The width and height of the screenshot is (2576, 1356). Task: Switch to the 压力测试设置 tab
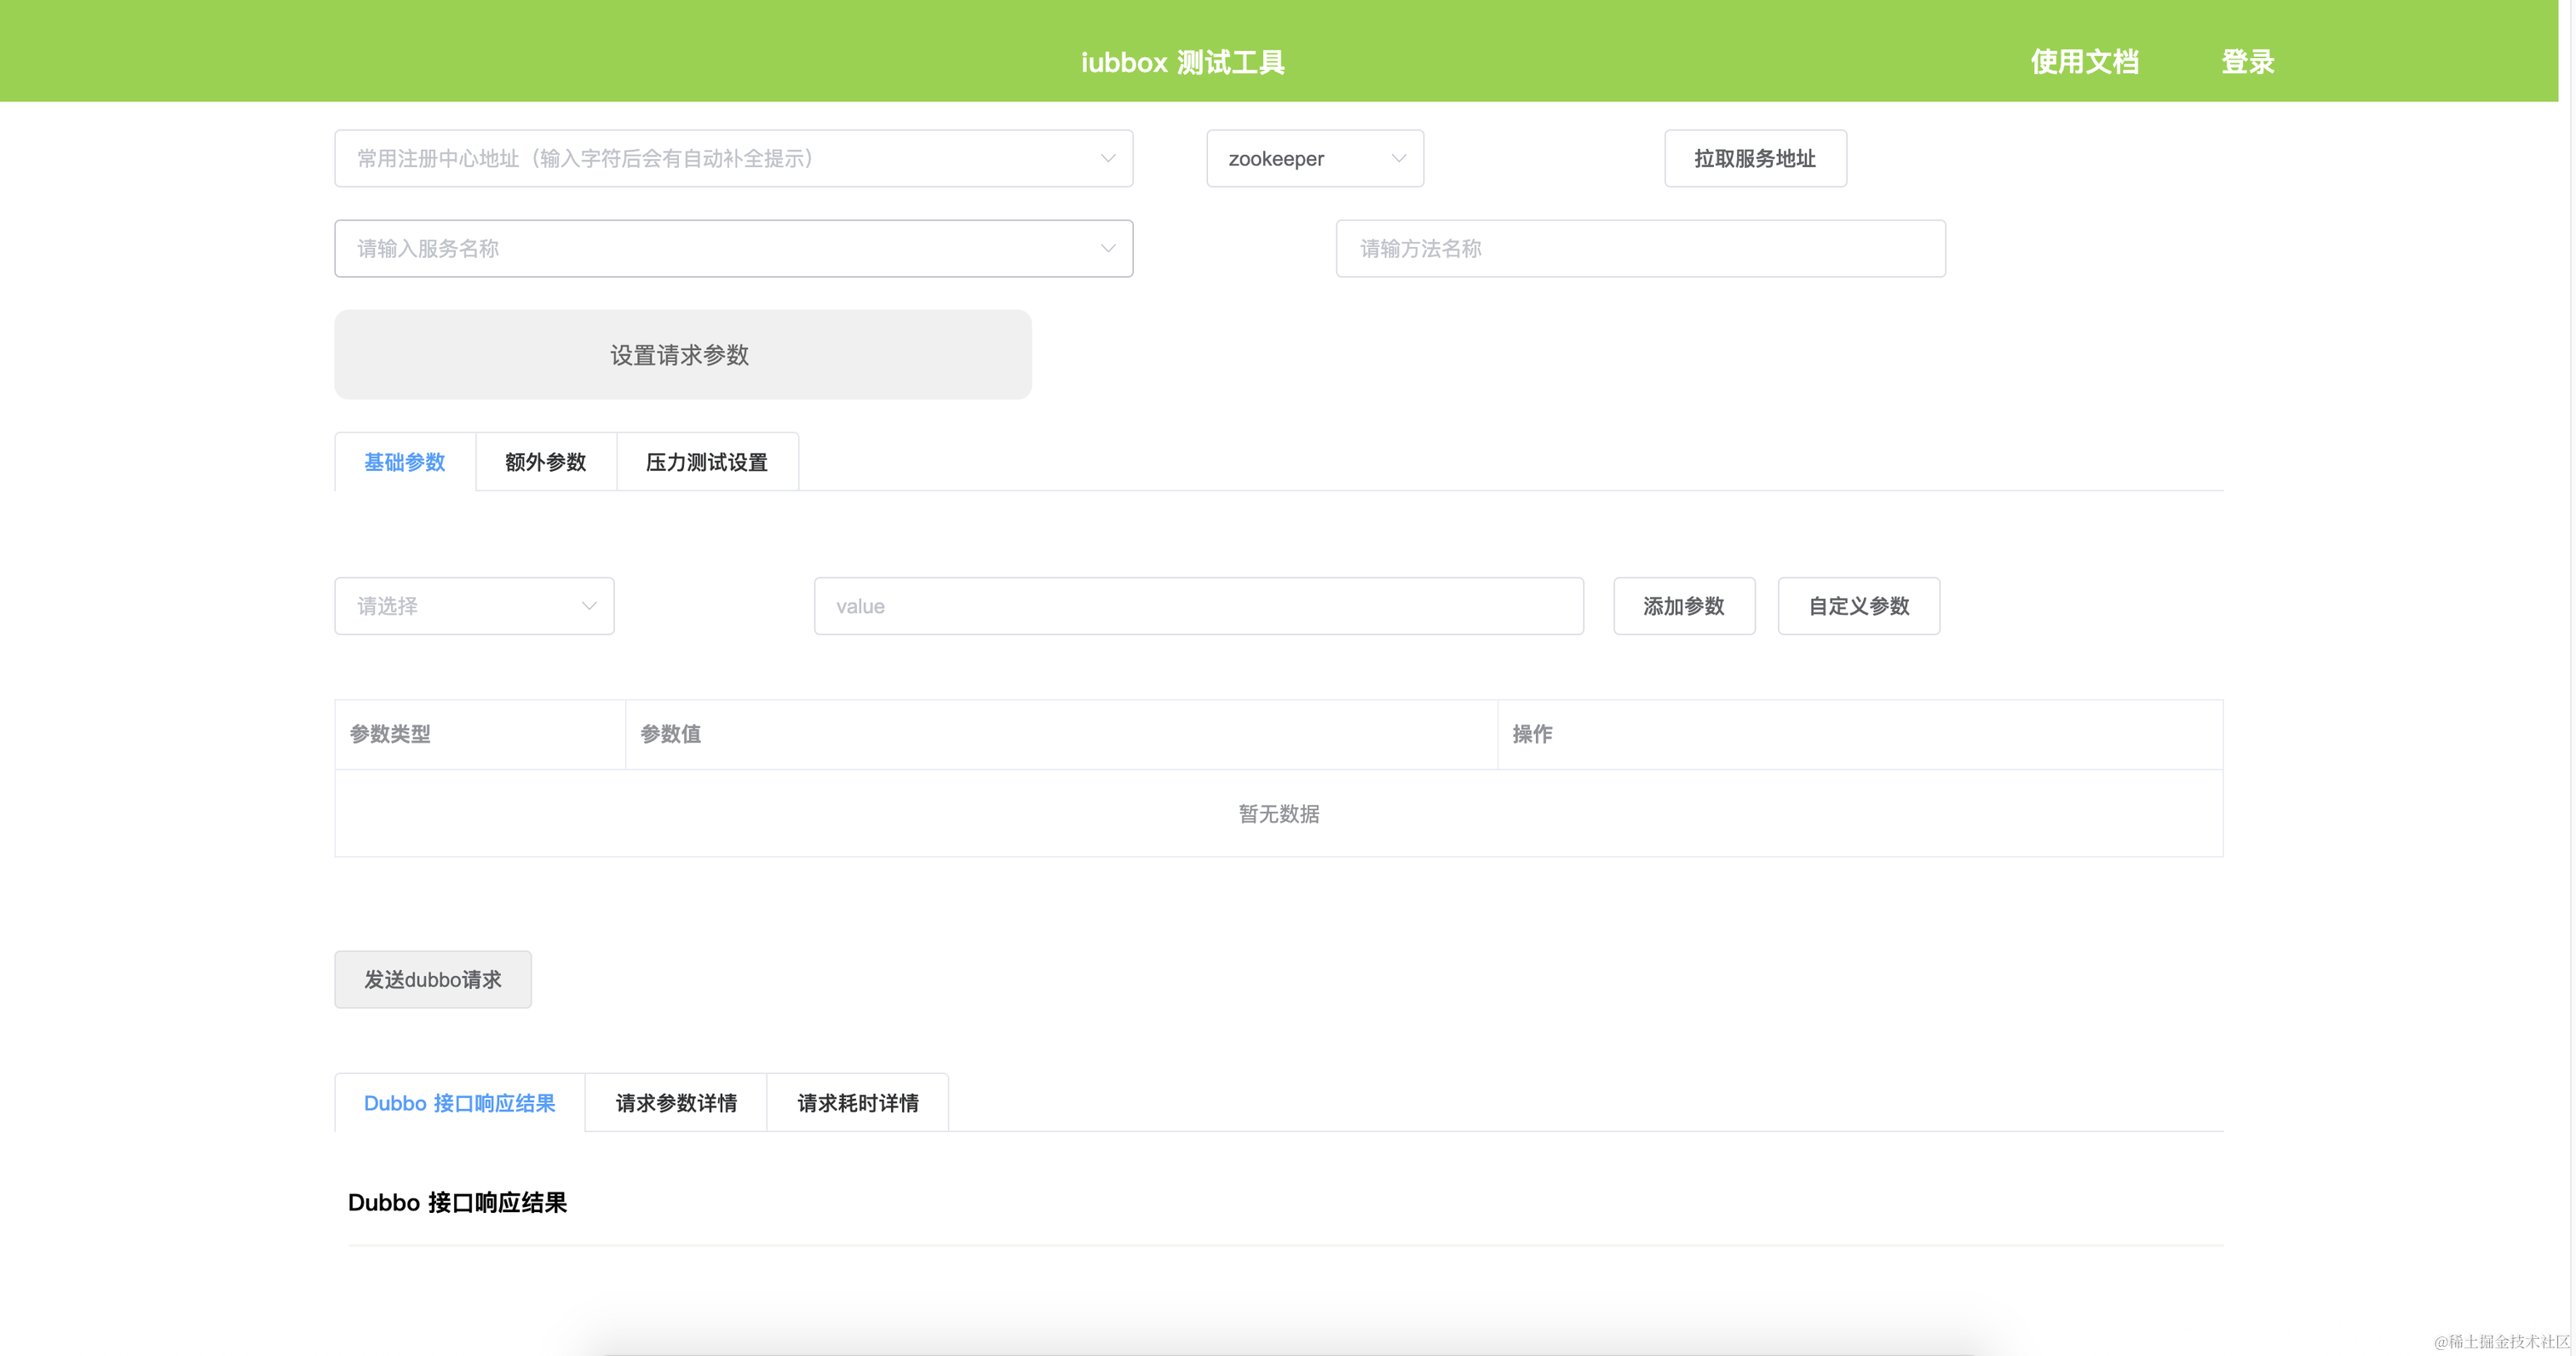coord(706,462)
